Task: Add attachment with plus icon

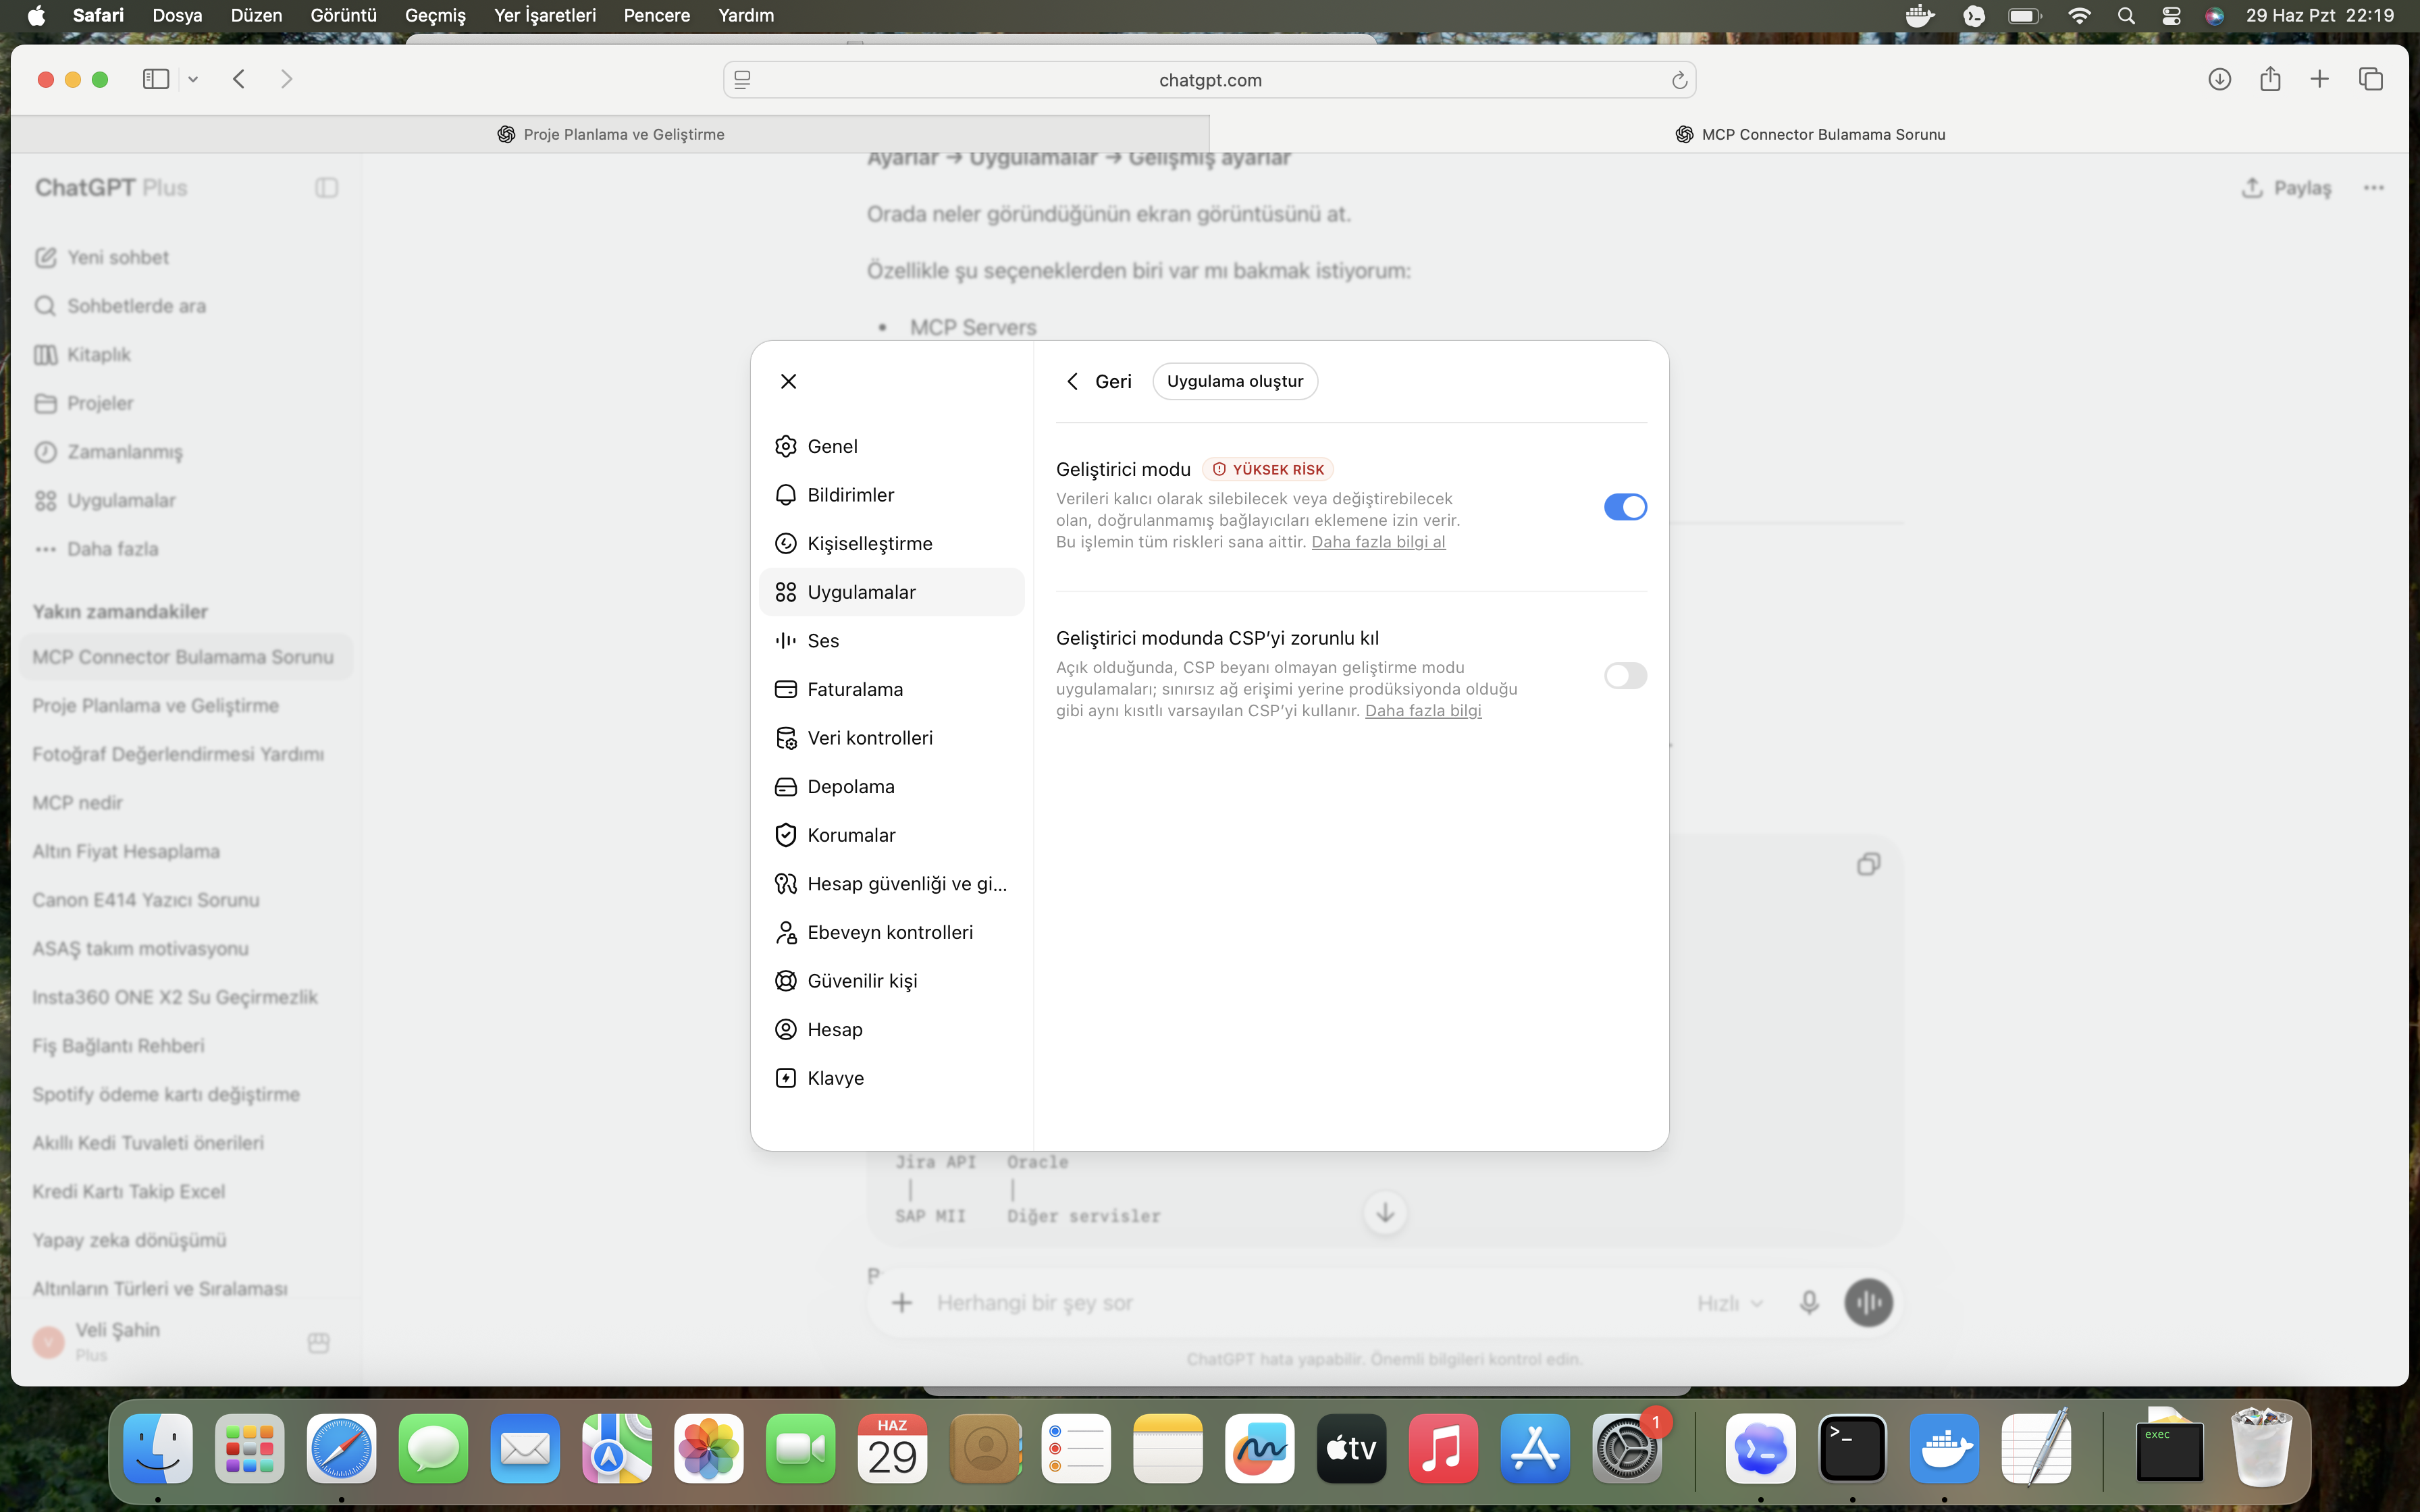Action: (902, 1303)
